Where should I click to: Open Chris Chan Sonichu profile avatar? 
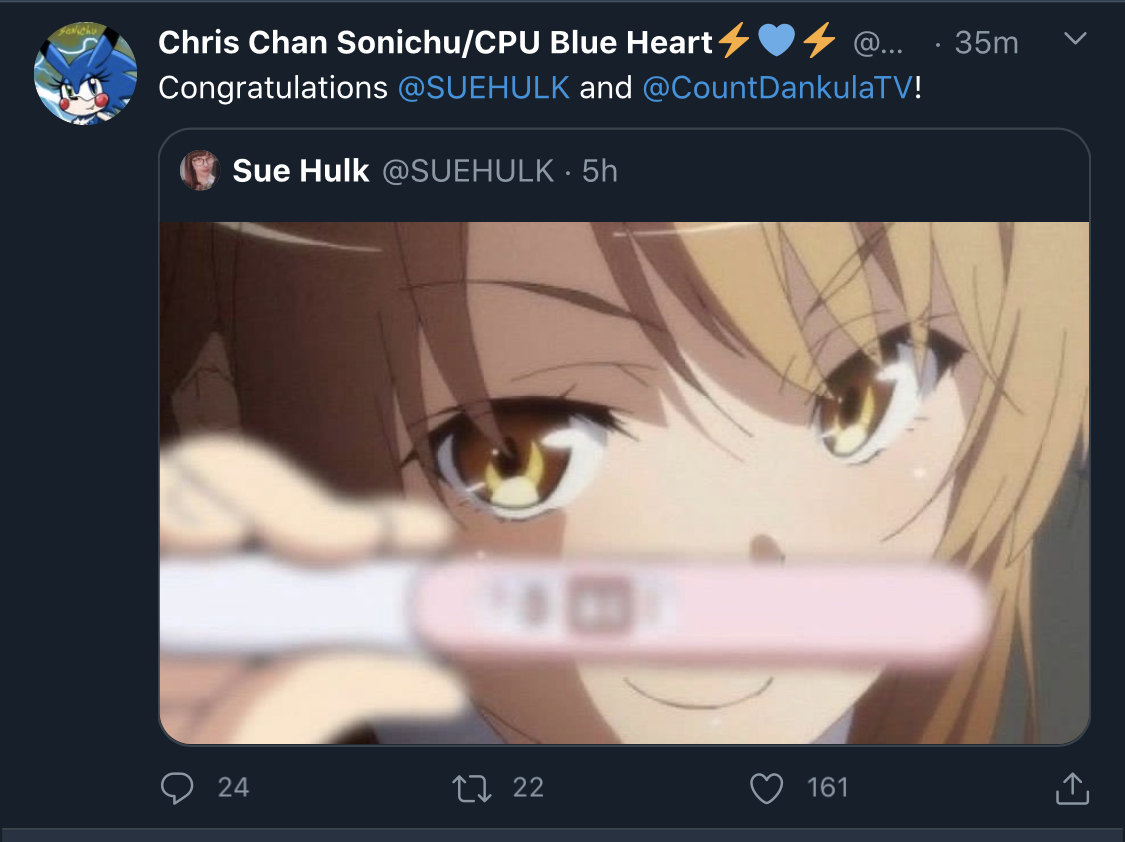[x=85, y=73]
